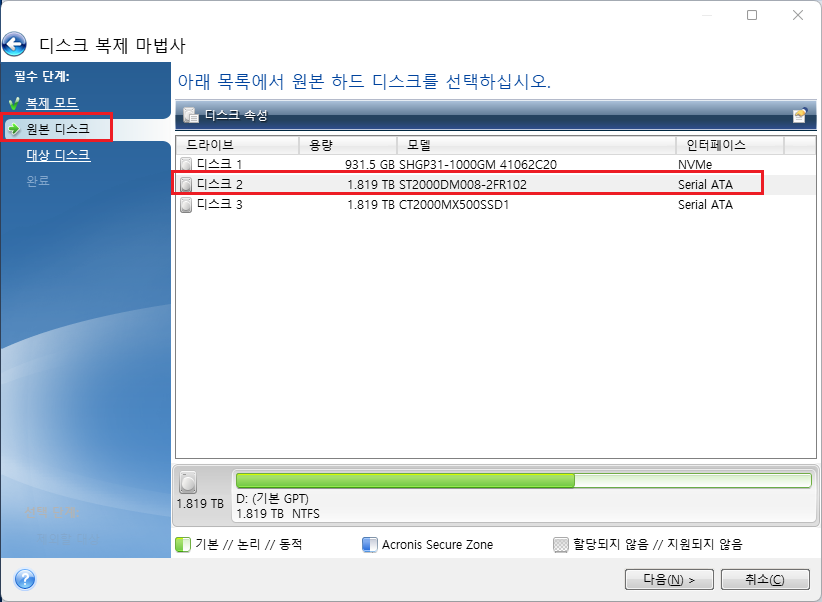
Task: Click the 취소(C) button
Action: coord(765,579)
